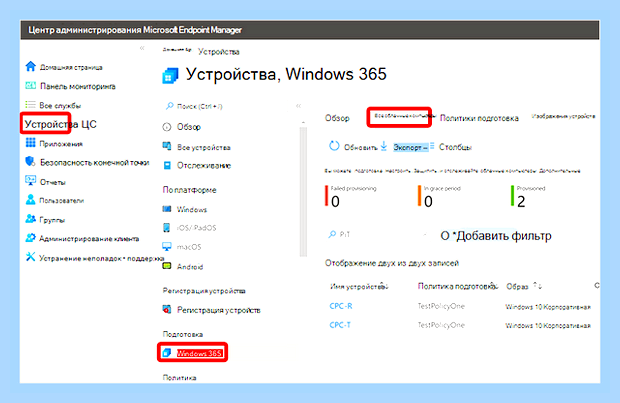Collapse the devices submenu panel chevron
620x403 pixels.
click(x=299, y=106)
